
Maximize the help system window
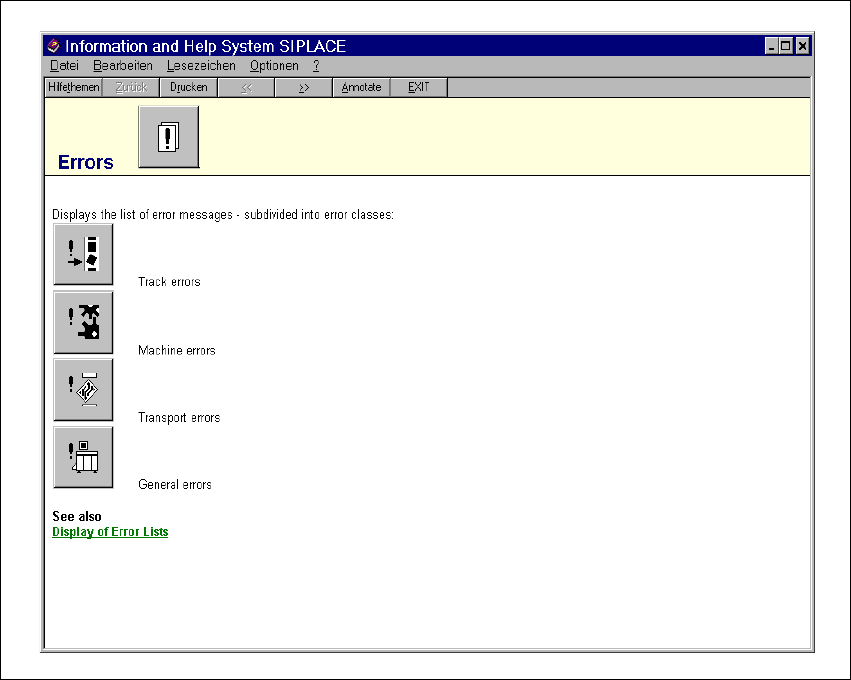[x=786, y=46]
